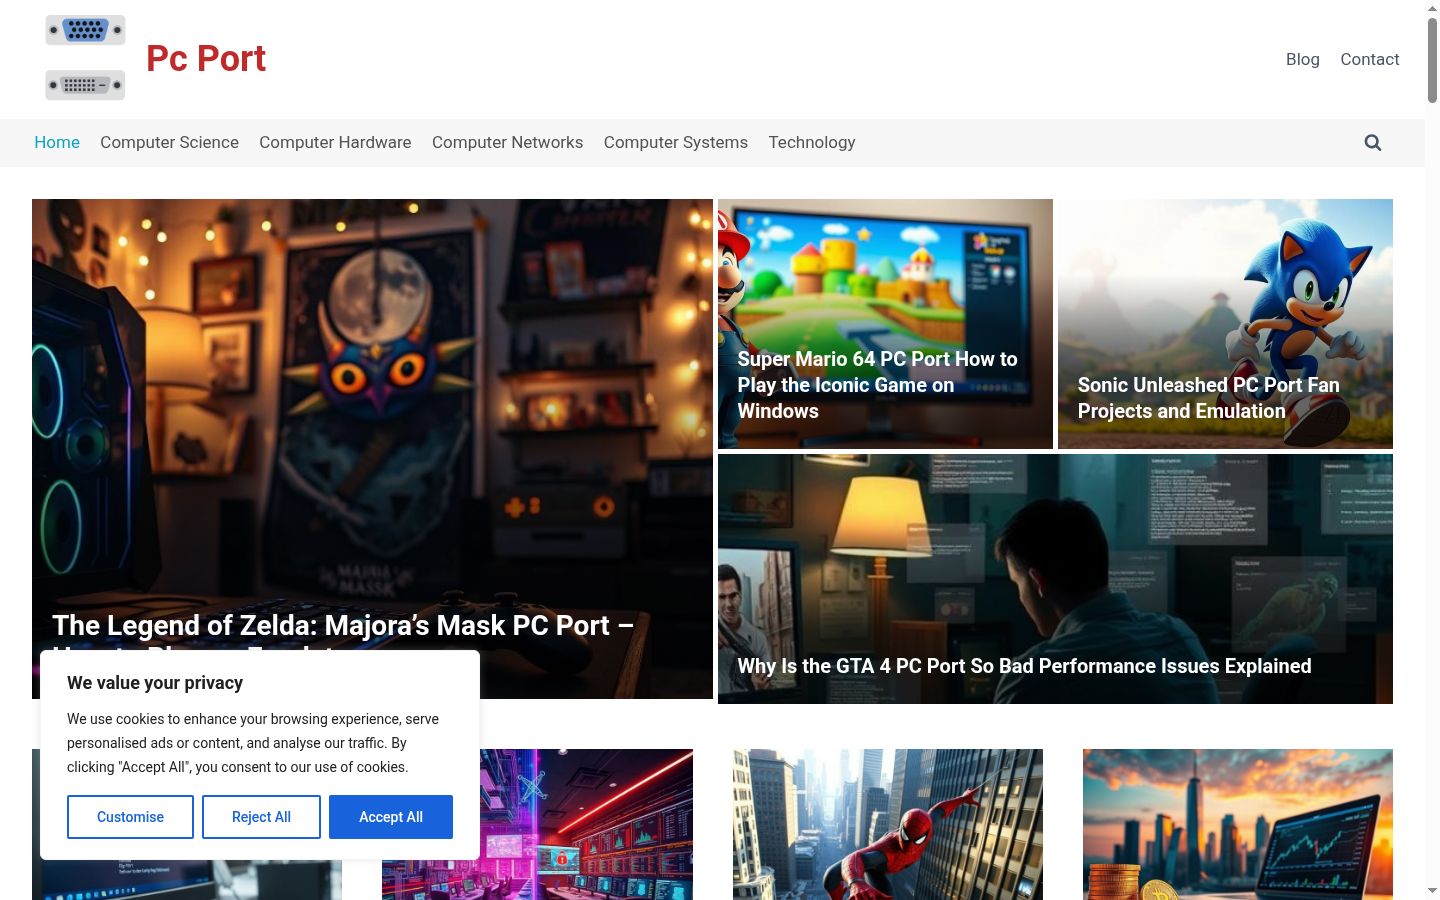Click the search magnifier icon
Screen dimensions: 1440x900
(1373, 143)
